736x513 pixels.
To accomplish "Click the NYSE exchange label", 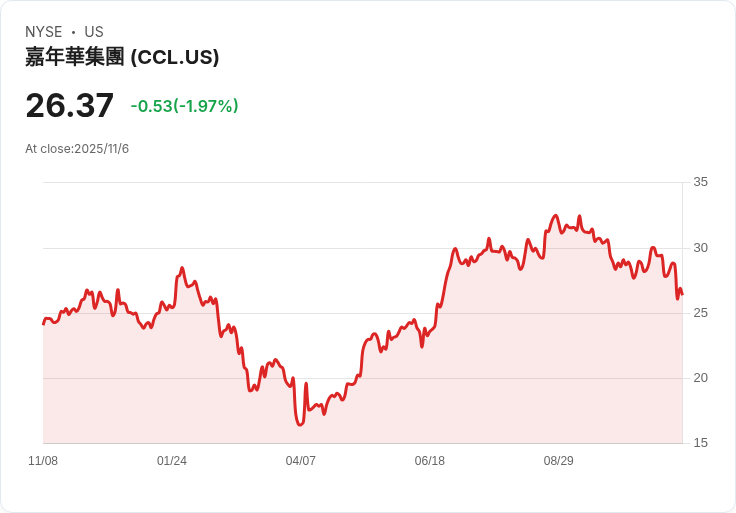I will (43, 32).
